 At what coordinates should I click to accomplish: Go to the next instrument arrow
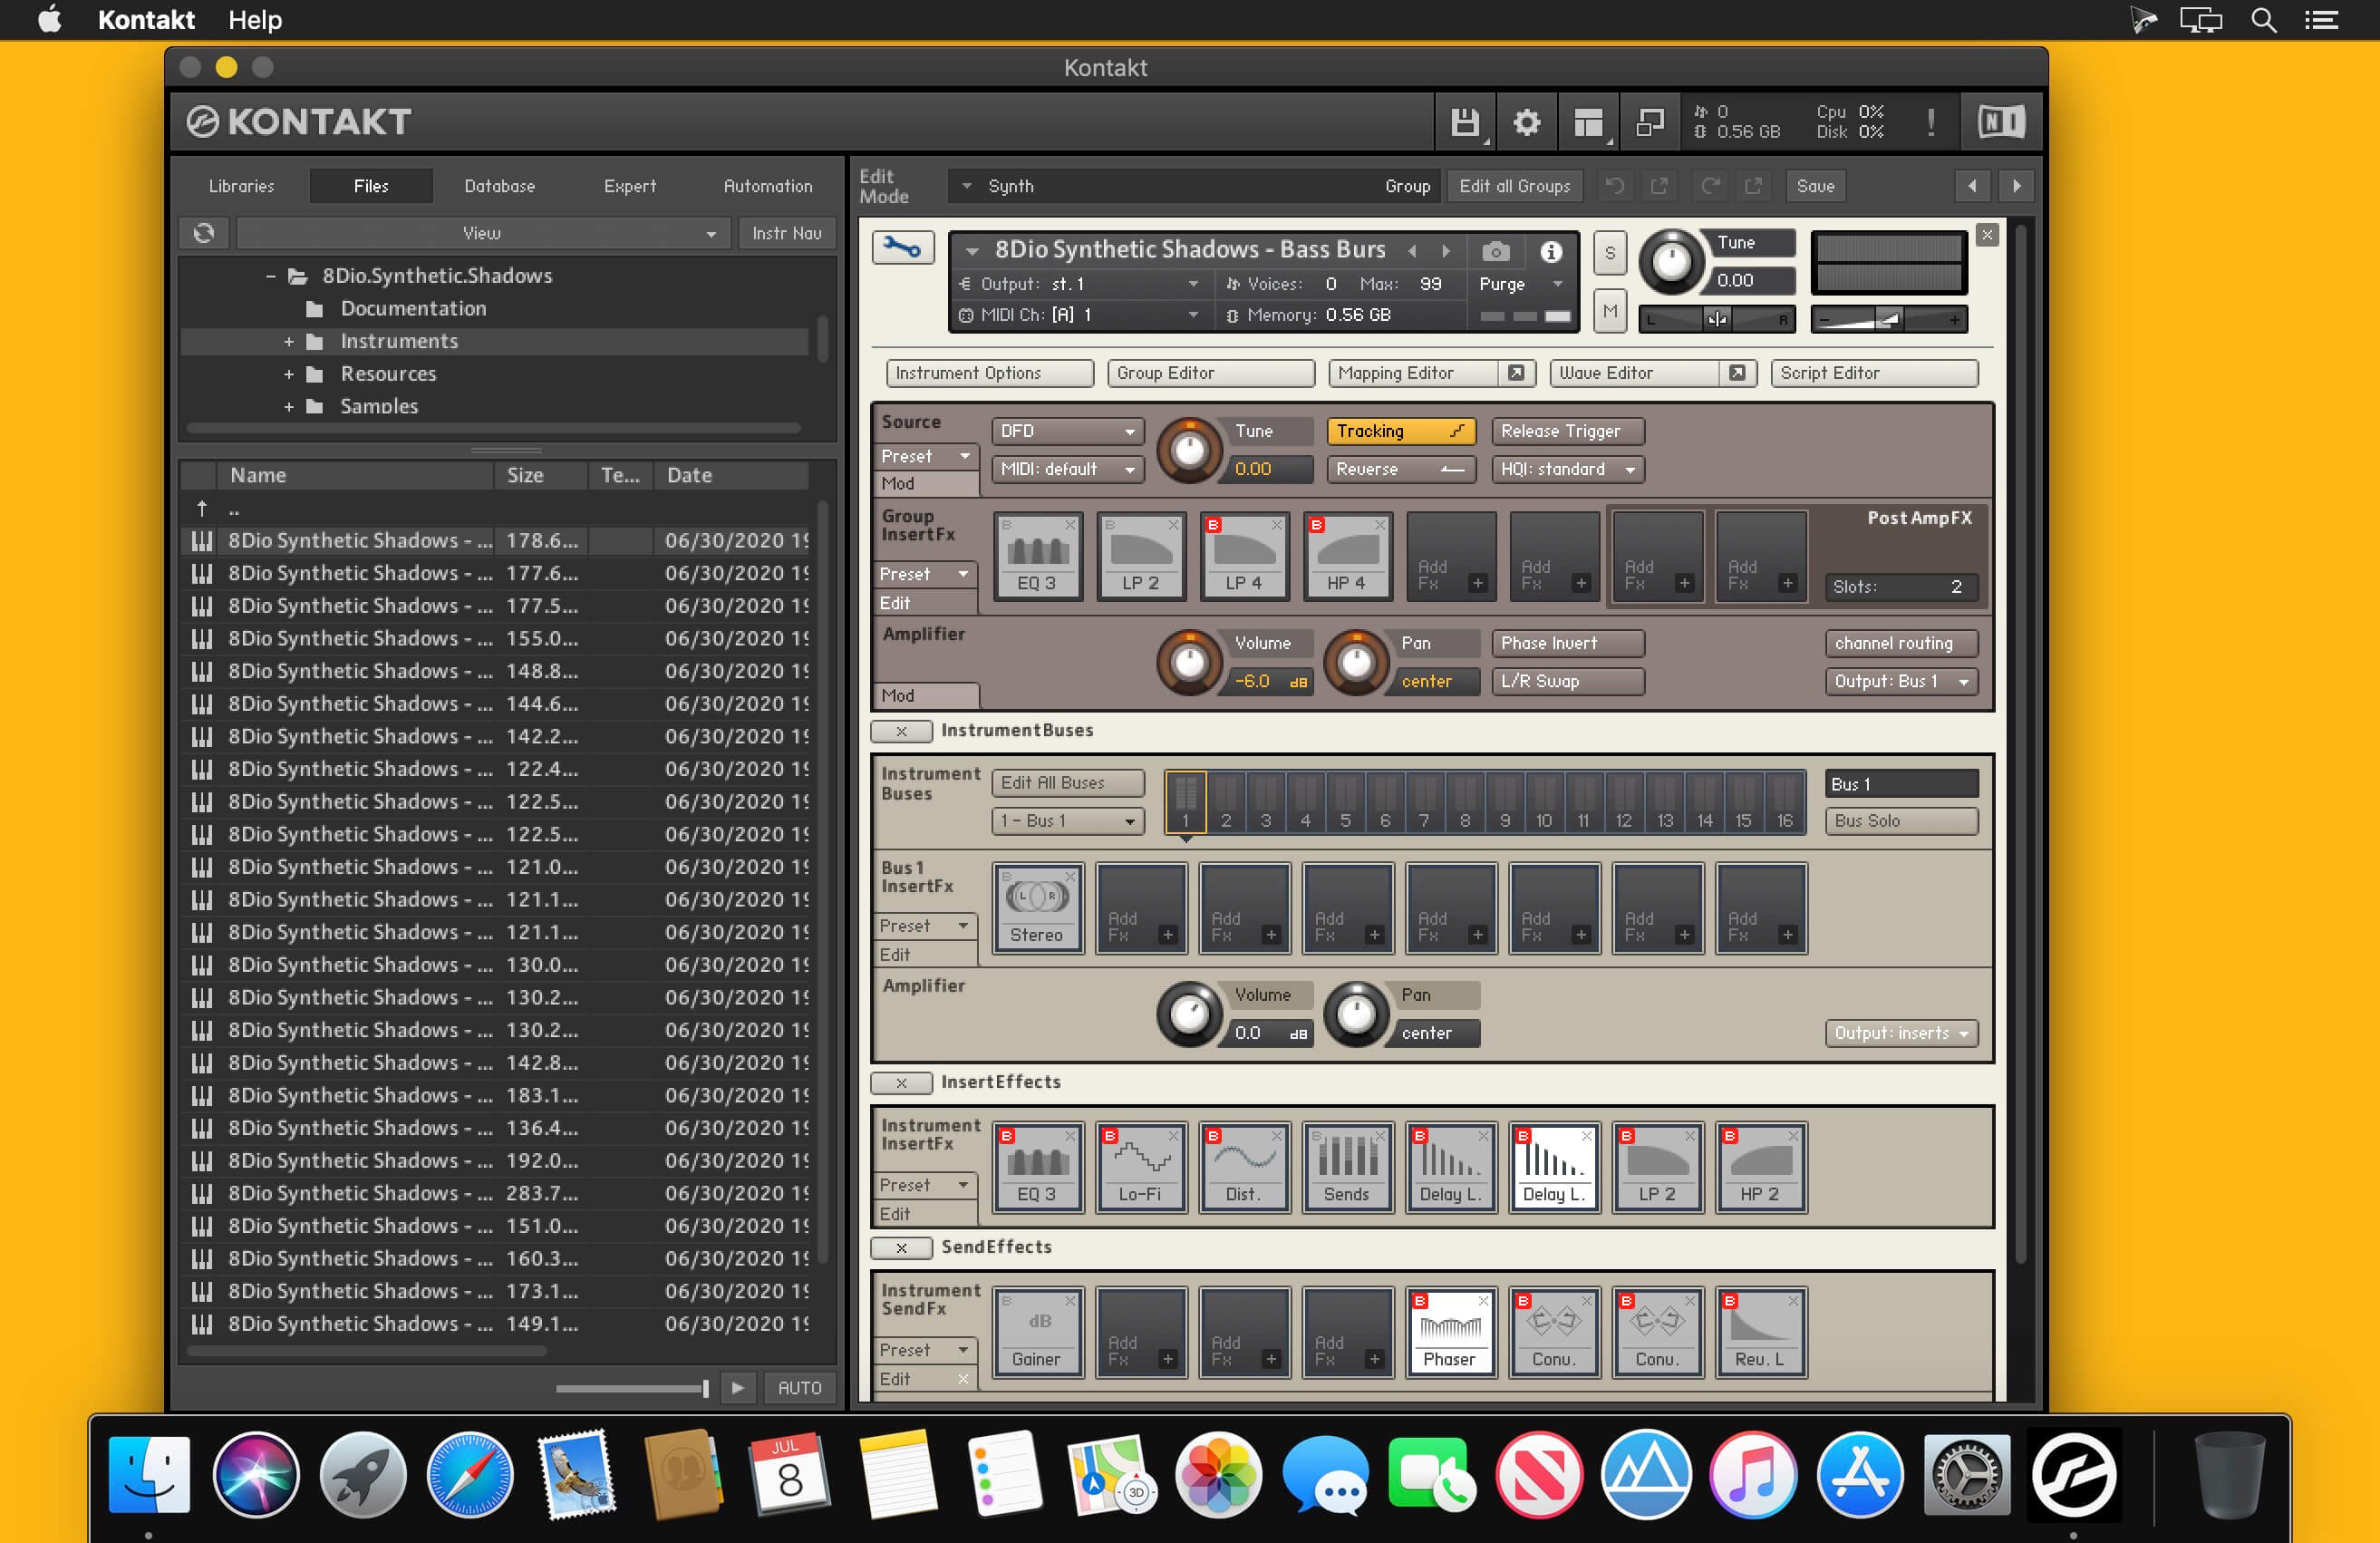click(1446, 250)
